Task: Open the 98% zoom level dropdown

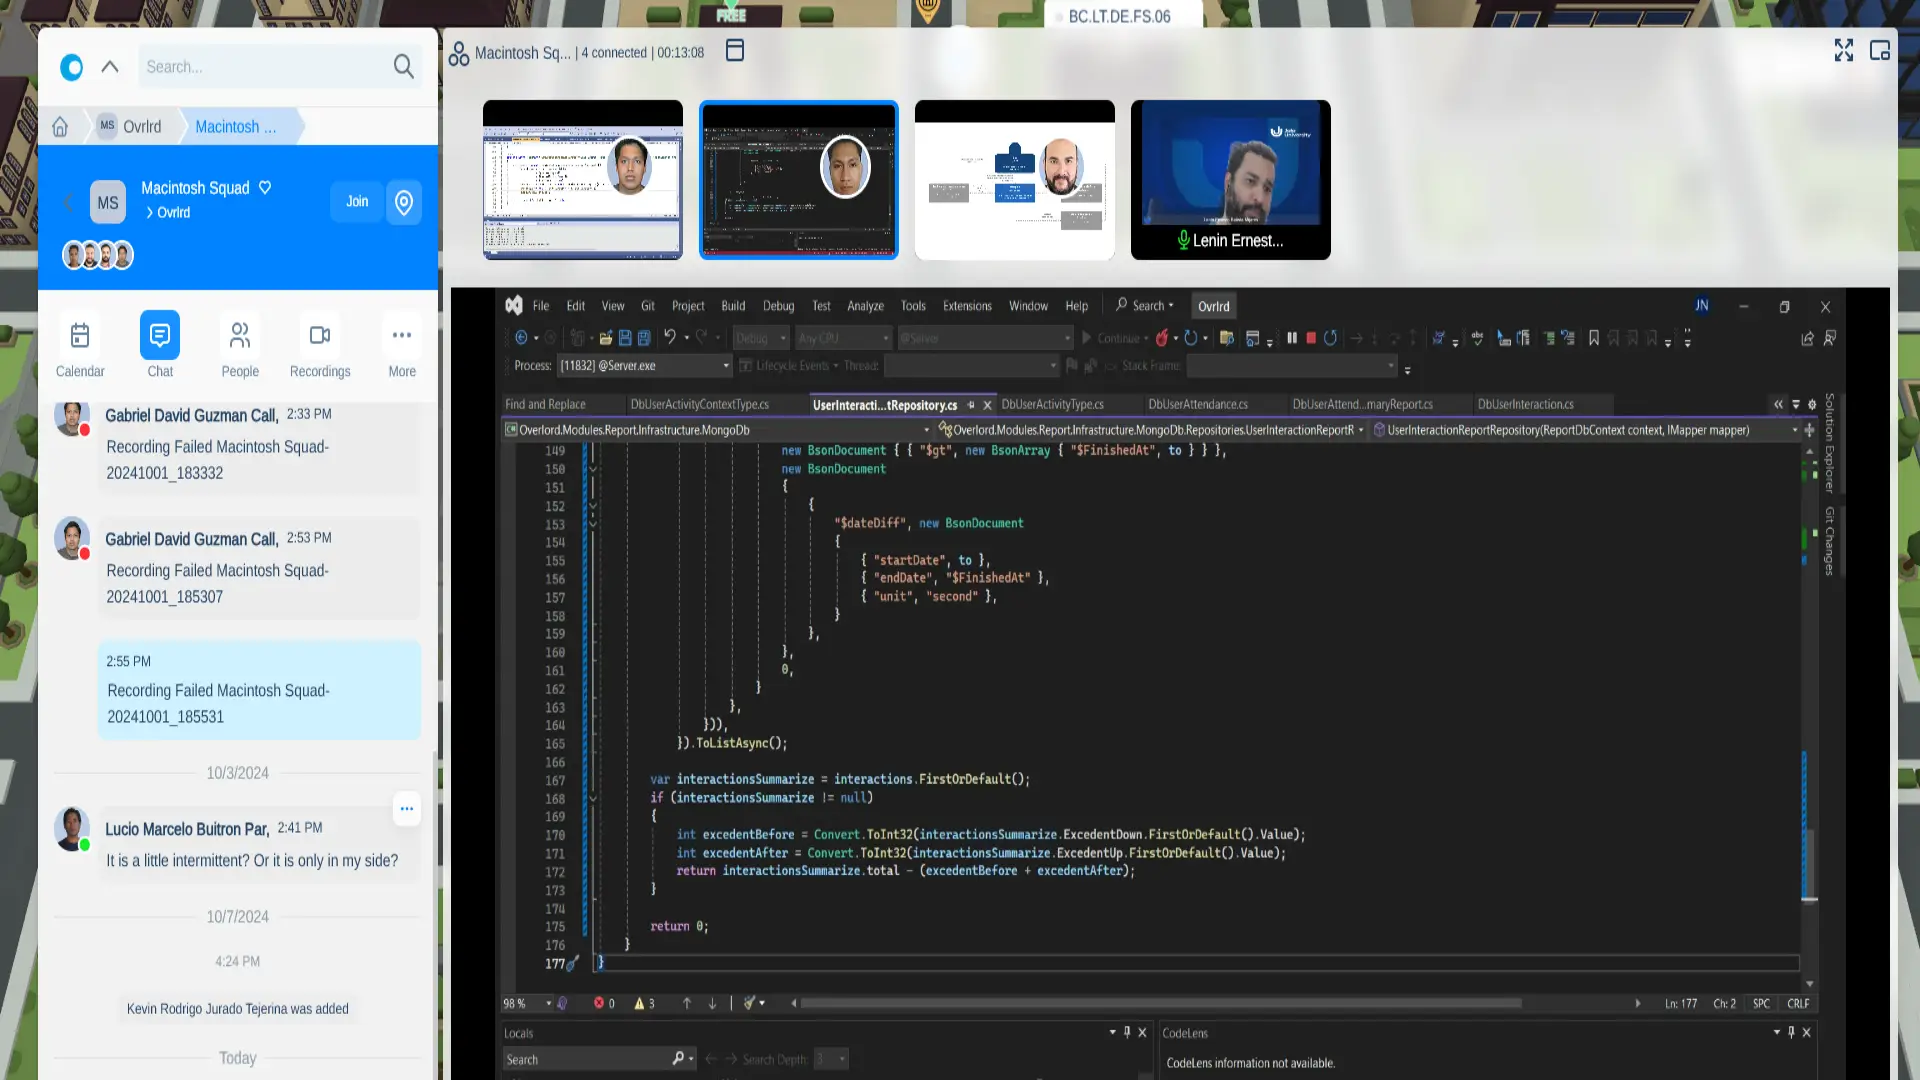Action: coord(548,1004)
